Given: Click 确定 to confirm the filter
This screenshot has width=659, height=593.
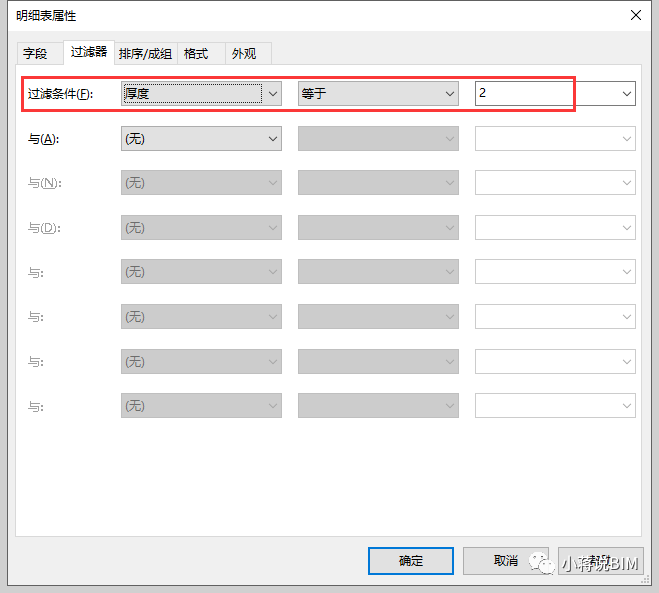Looking at the screenshot, I should pos(411,561).
